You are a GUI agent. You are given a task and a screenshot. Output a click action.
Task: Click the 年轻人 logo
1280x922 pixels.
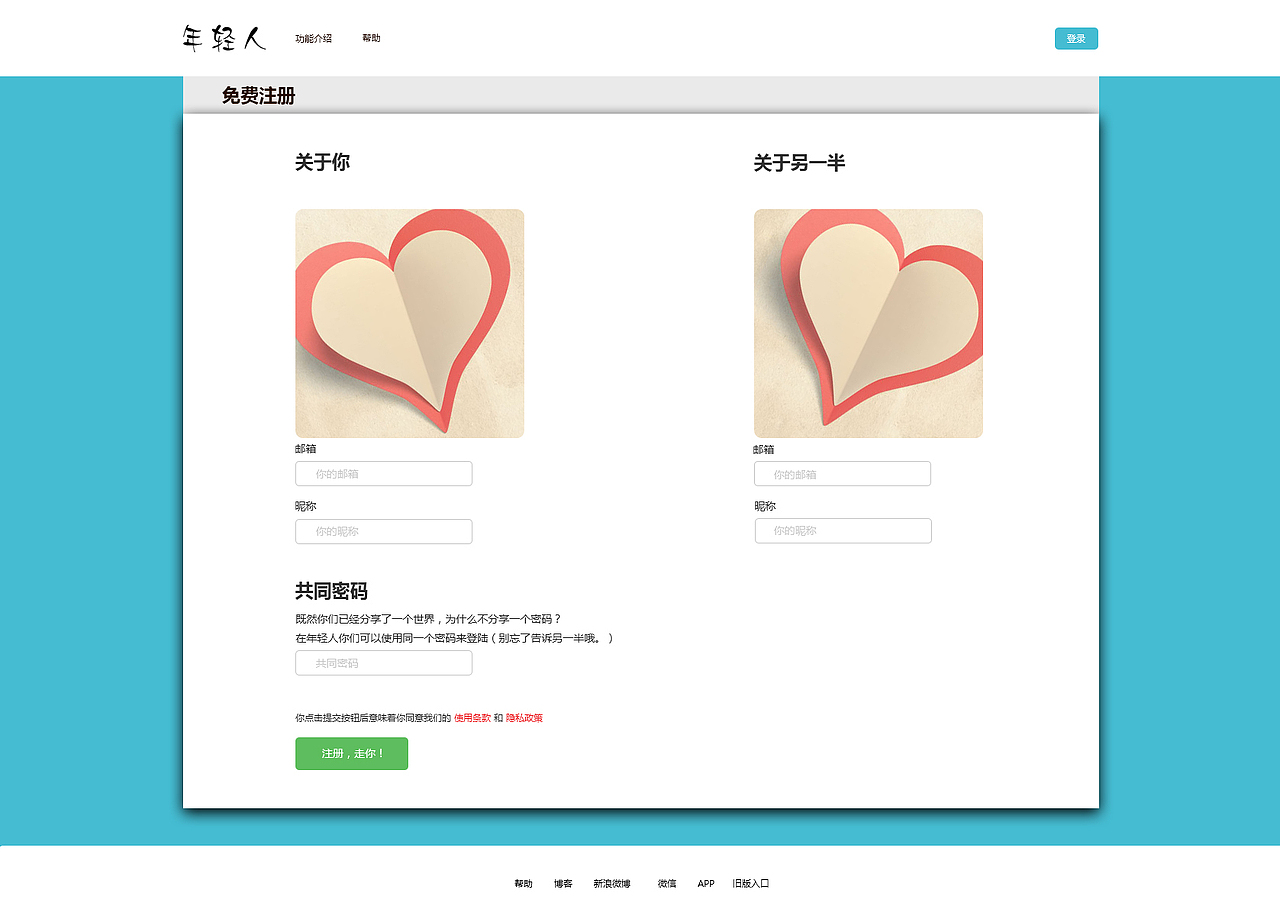tap(224, 38)
